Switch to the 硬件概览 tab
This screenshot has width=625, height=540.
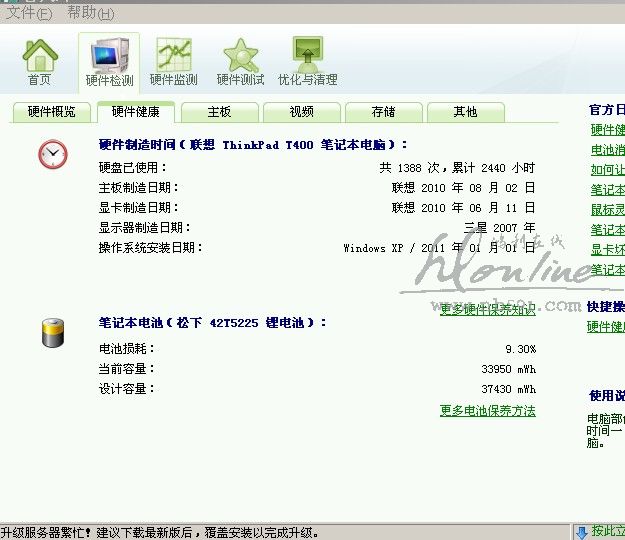coord(51,112)
